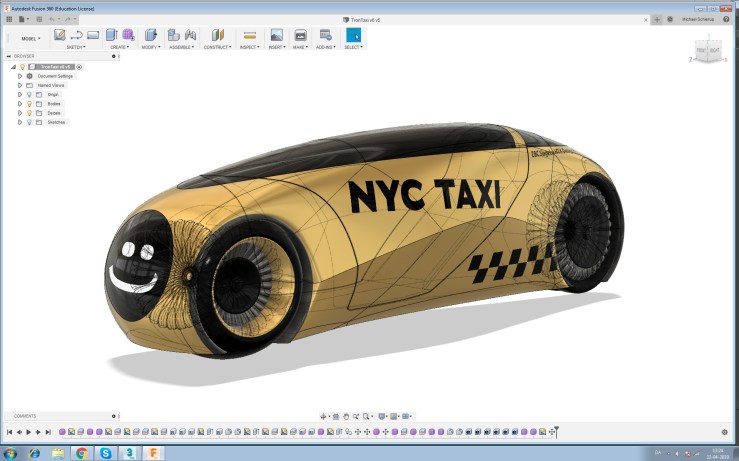Select the first purple timeline feature

tap(62, 432)
